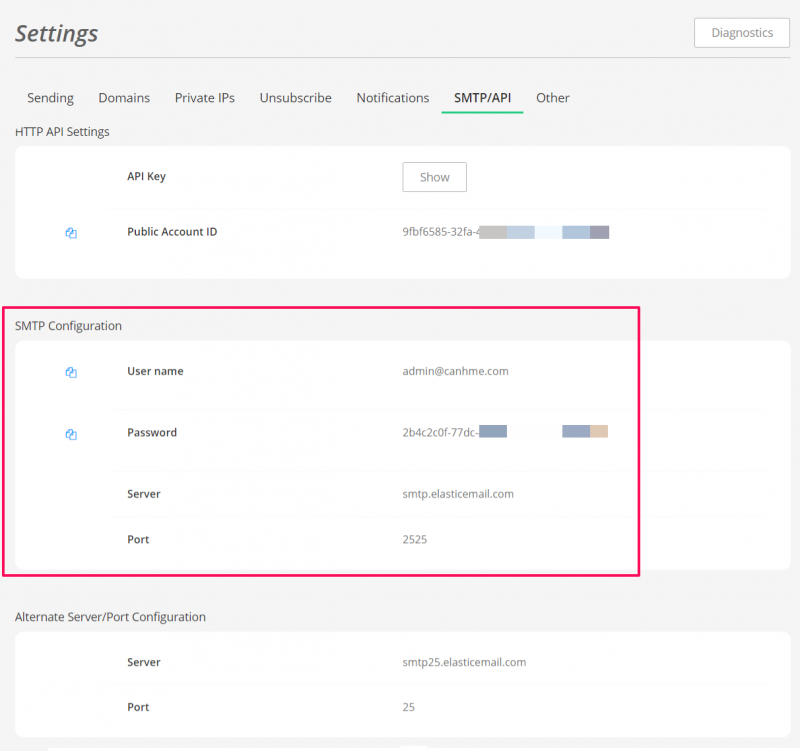The image size is (800, 751).
Task: Click the smtp25.elasticemail.com alternate server
Action: (464, 662)
